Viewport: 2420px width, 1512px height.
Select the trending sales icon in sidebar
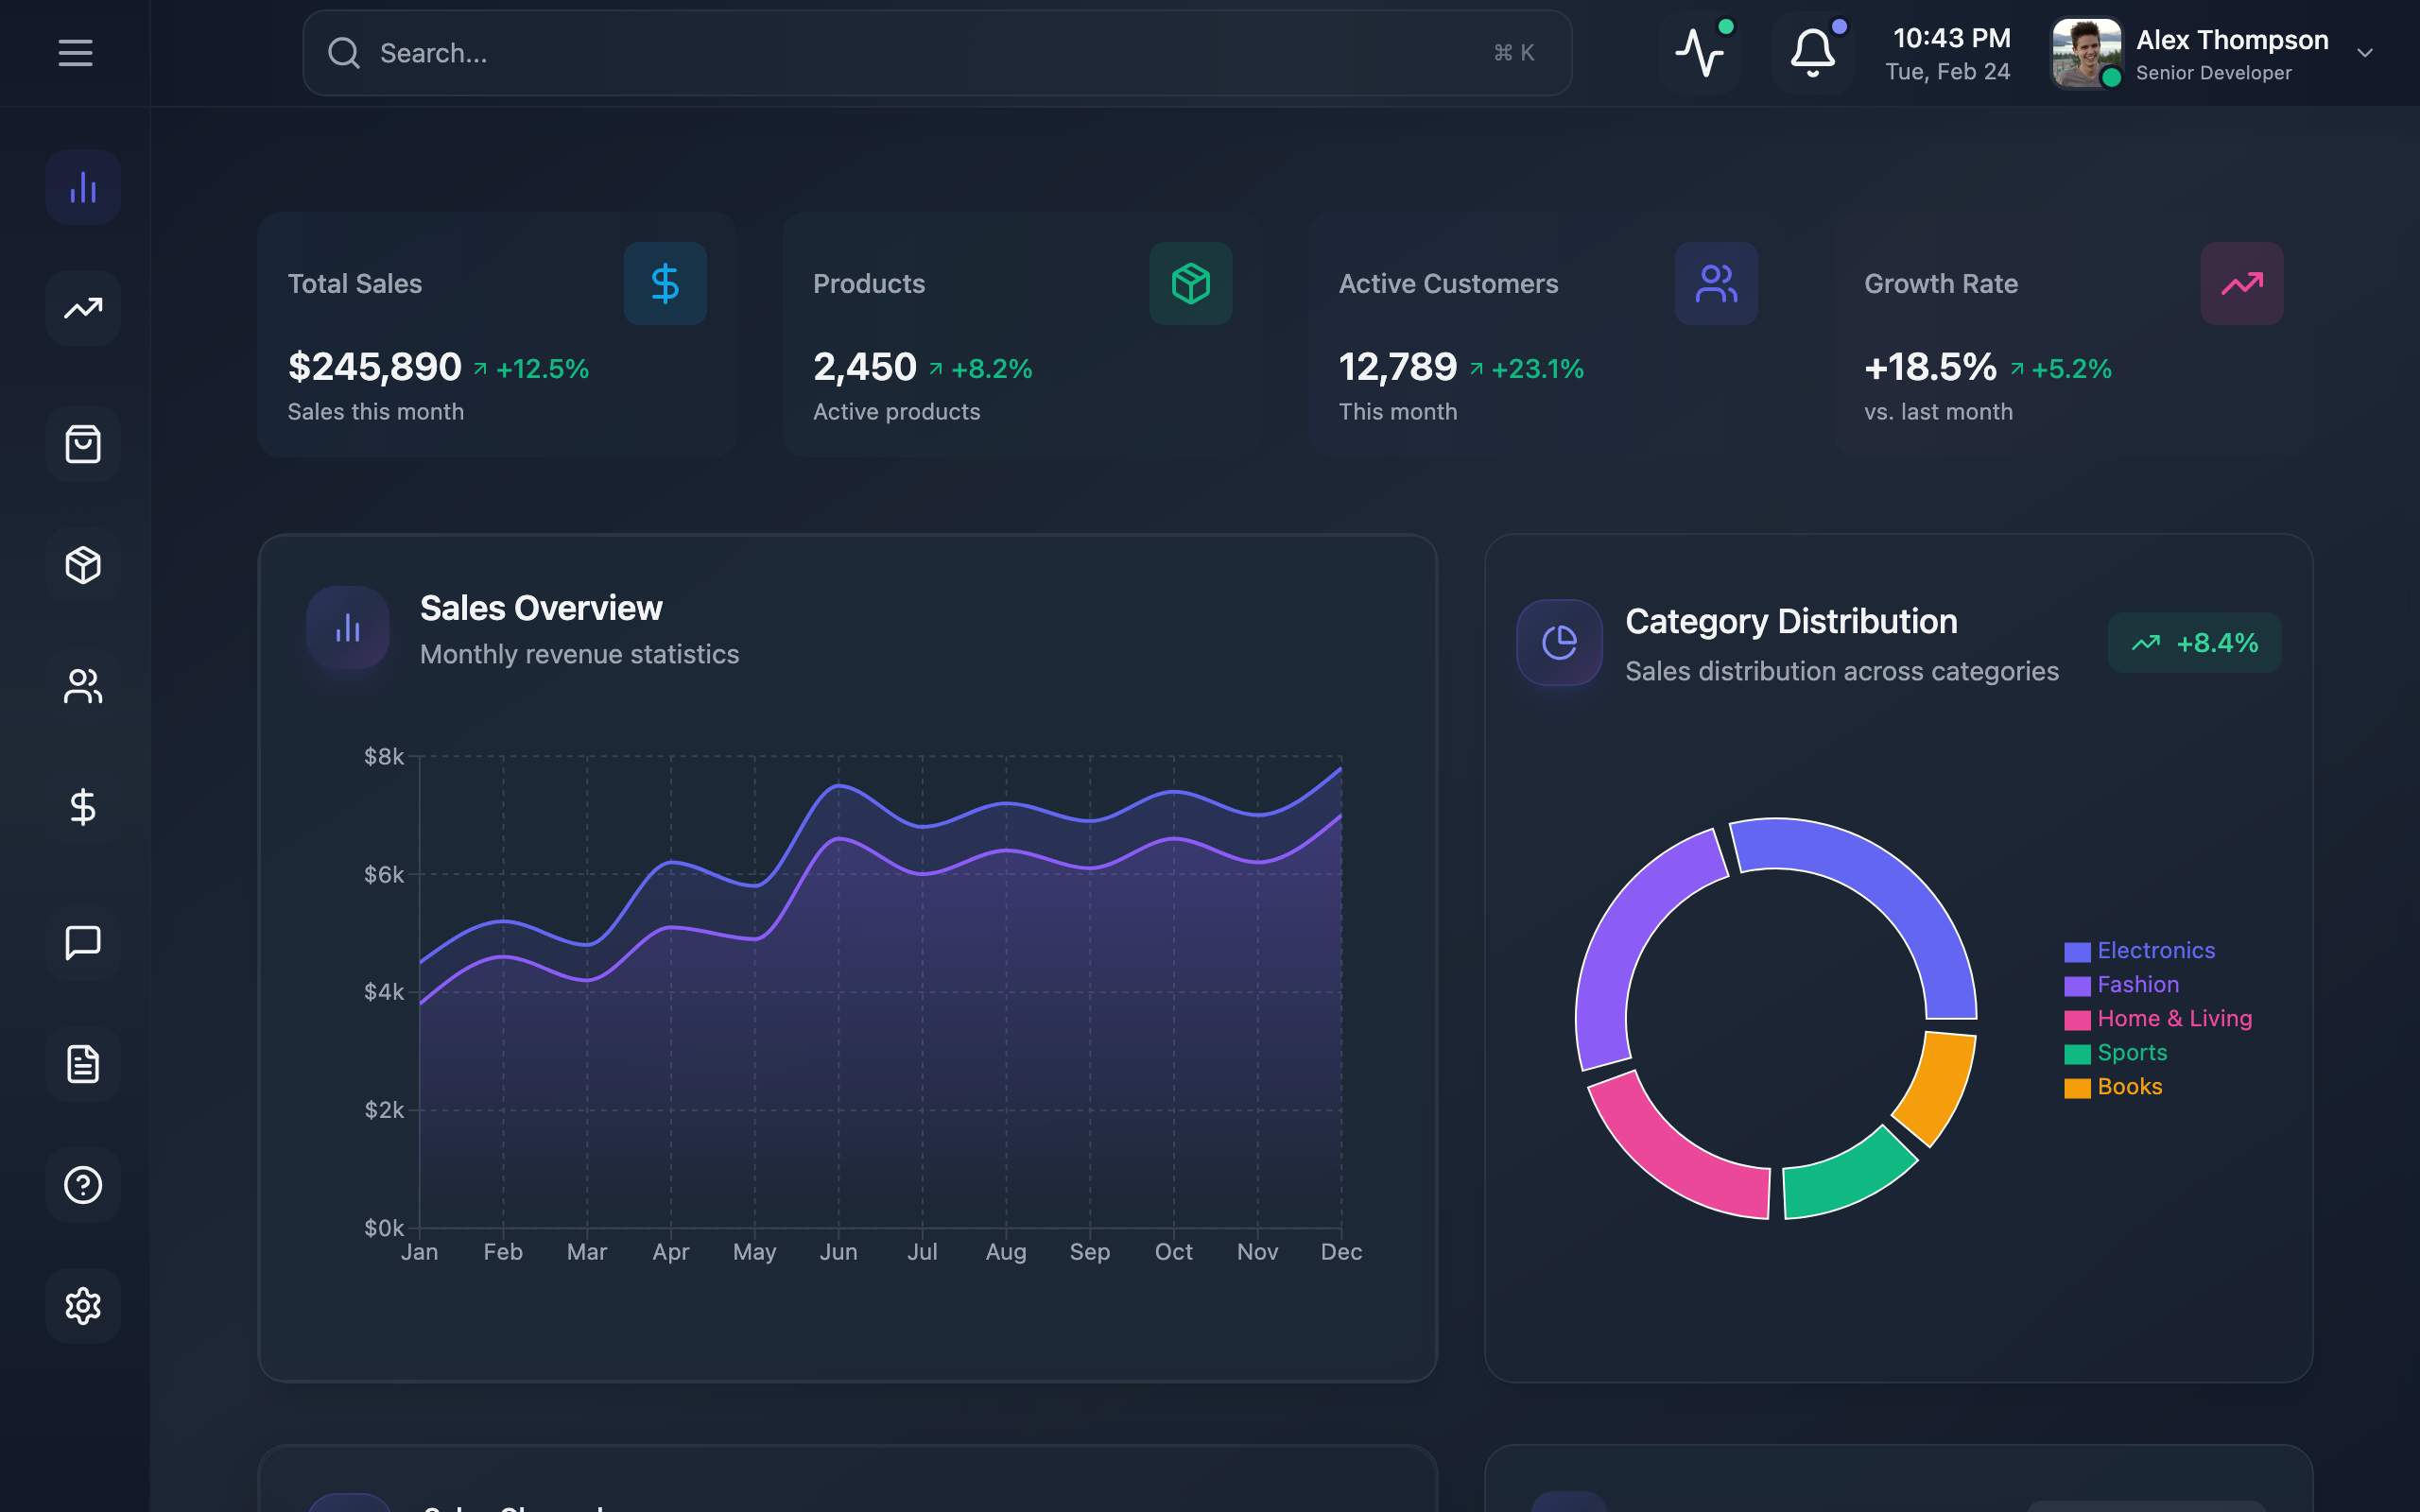[x=82, y=308]
